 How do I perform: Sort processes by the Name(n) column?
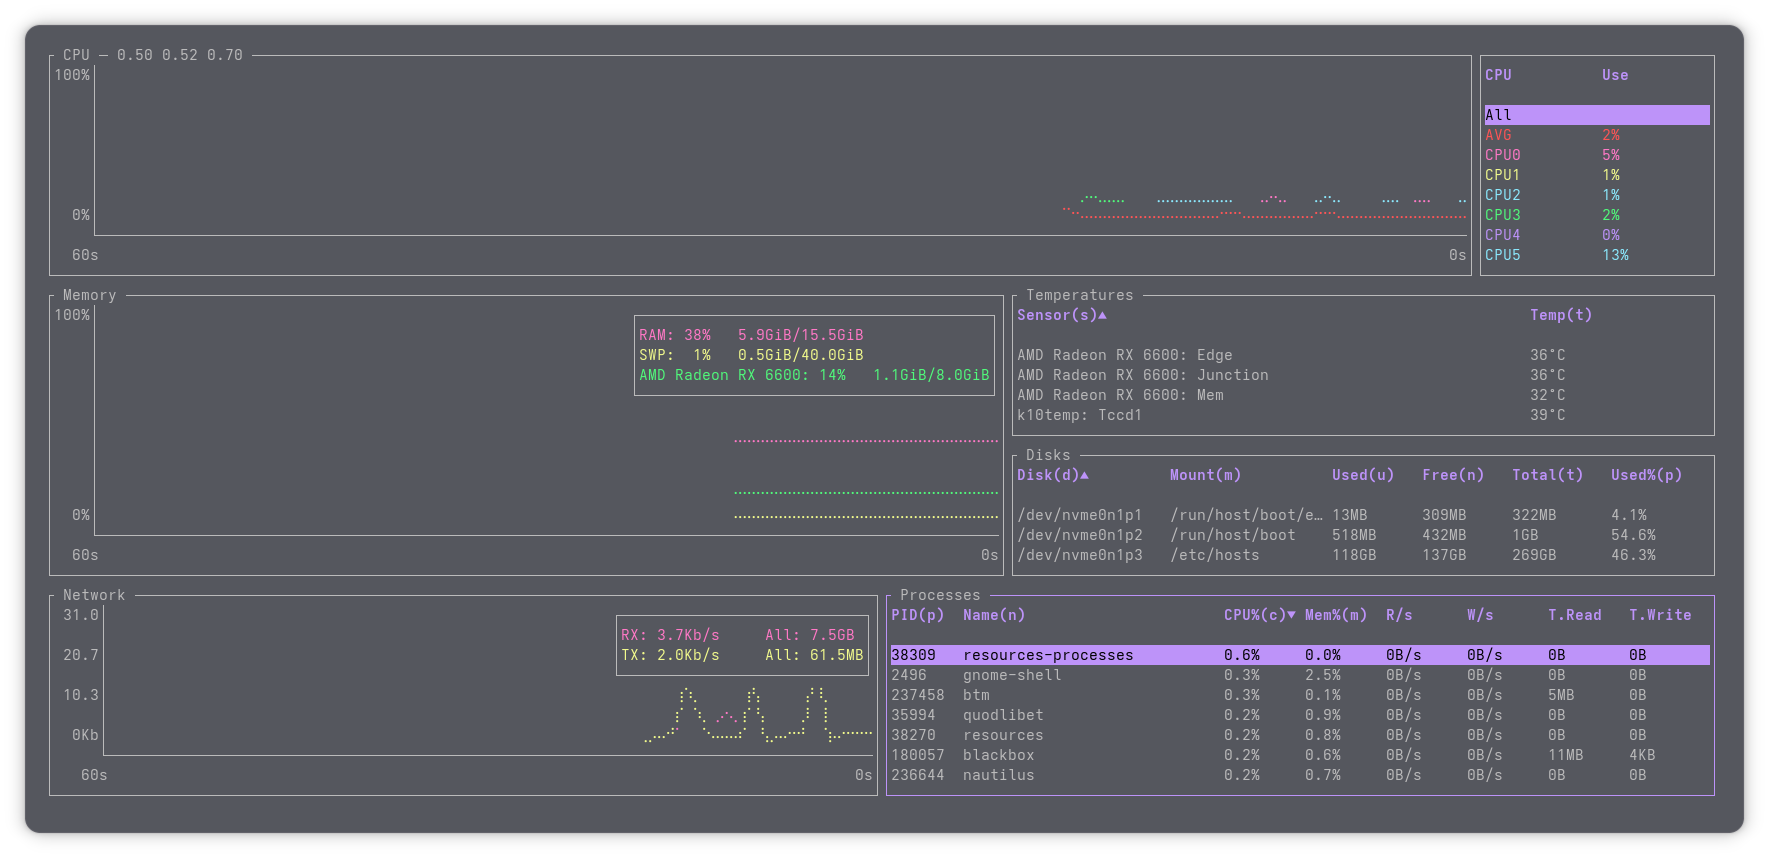click(993, 615)
